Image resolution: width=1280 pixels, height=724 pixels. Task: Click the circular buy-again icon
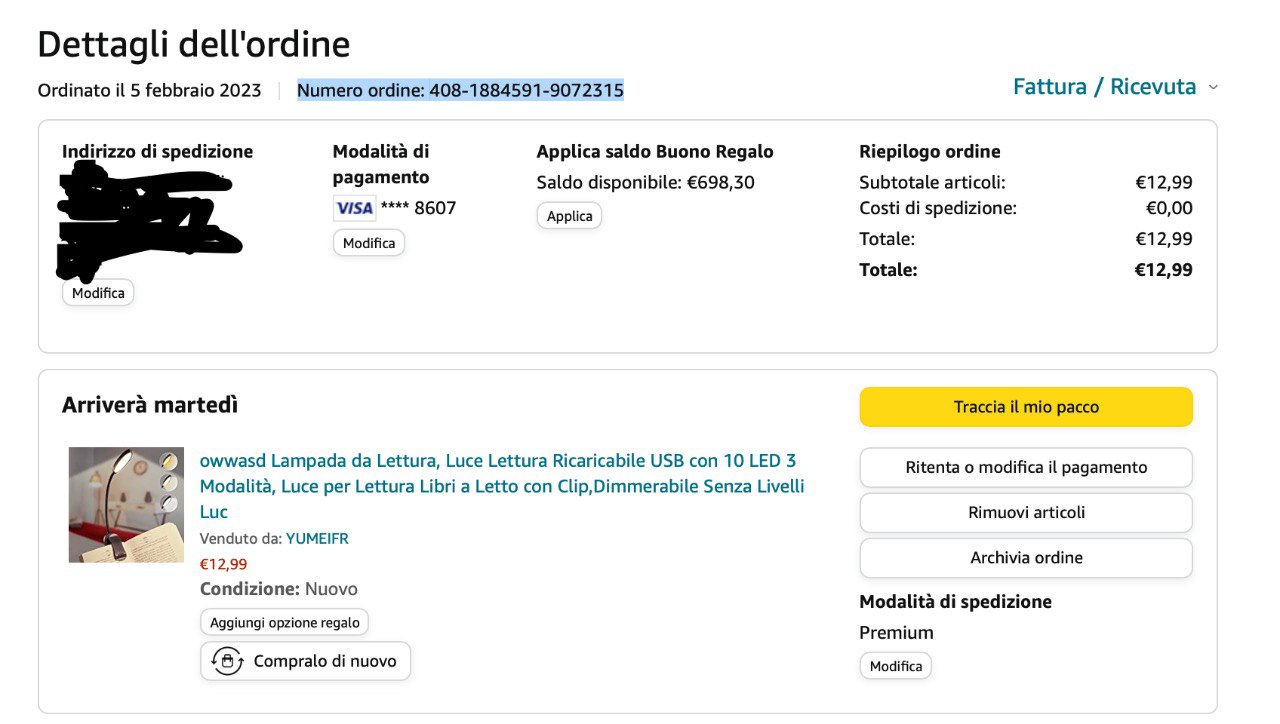(228, 661)
